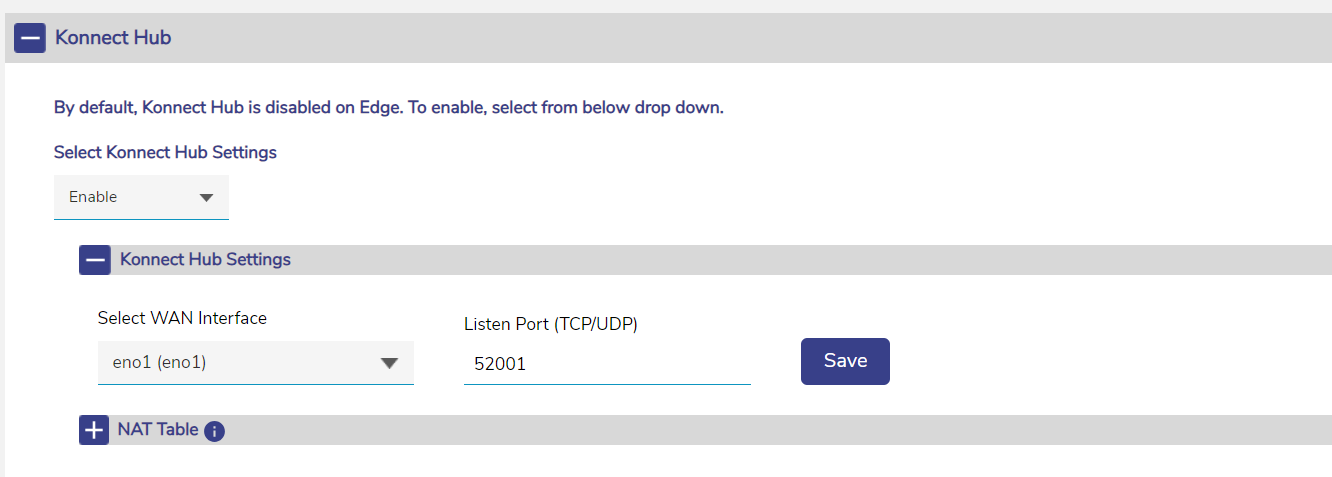Click the Enable dropdown arrow
The height and width of the screenshot is (477, 1332).
(207, 197)
